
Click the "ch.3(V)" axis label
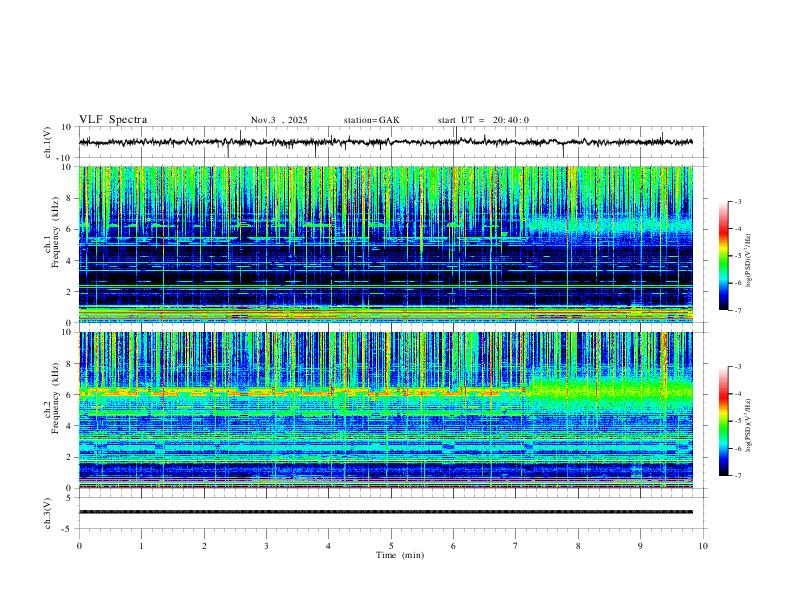[48, 513]
